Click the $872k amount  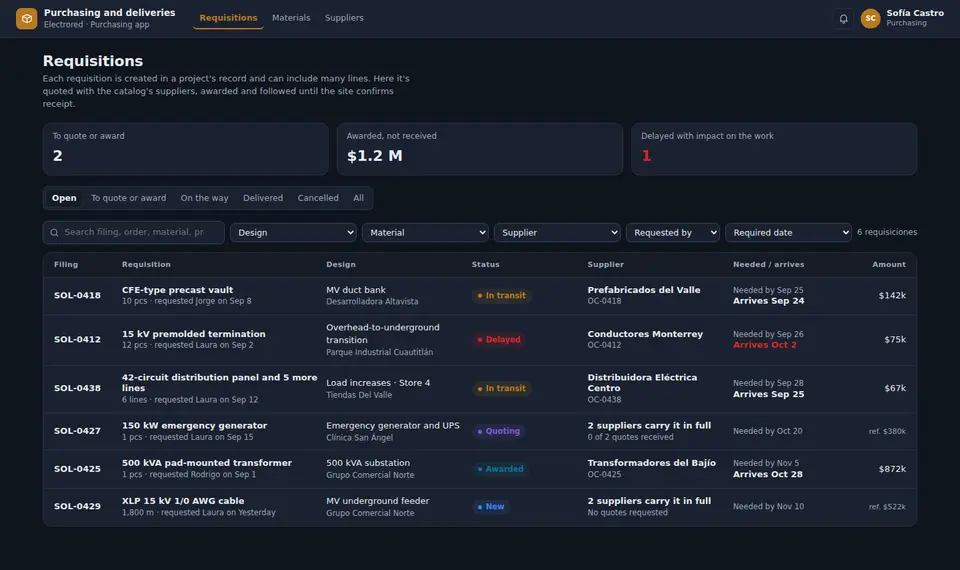click(x=892, y=469)
